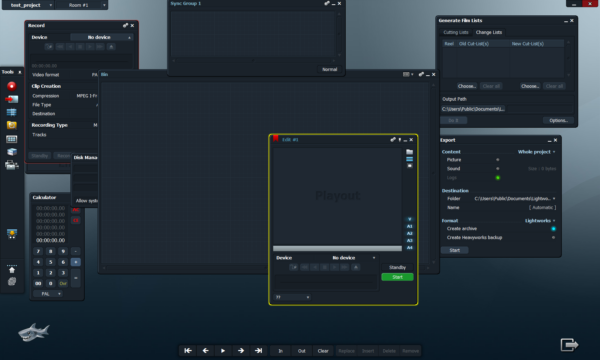Toggle the V track in Edit #1
Image resolution: width=600 pixels, height=360 pixels.
pyautogui.click(x=409, y=219)
